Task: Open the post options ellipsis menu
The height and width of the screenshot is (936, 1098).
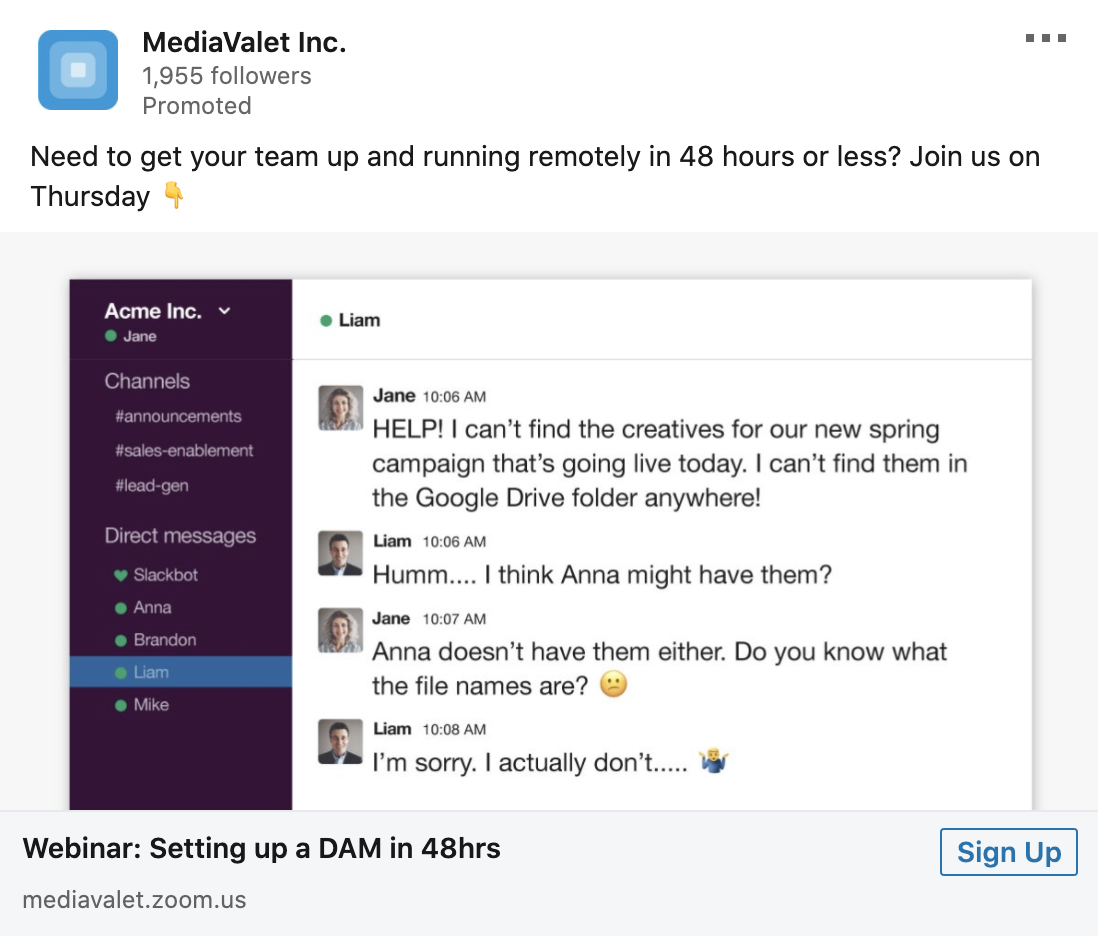Action: tap(1046, 38)
